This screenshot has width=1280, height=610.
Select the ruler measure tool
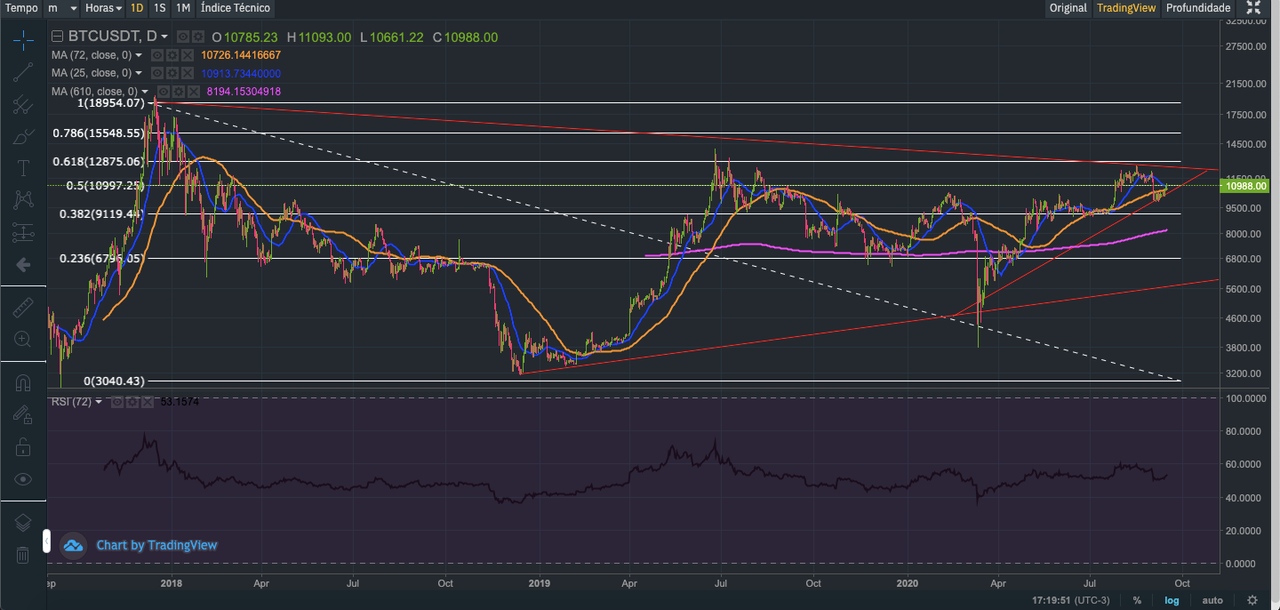22,308
